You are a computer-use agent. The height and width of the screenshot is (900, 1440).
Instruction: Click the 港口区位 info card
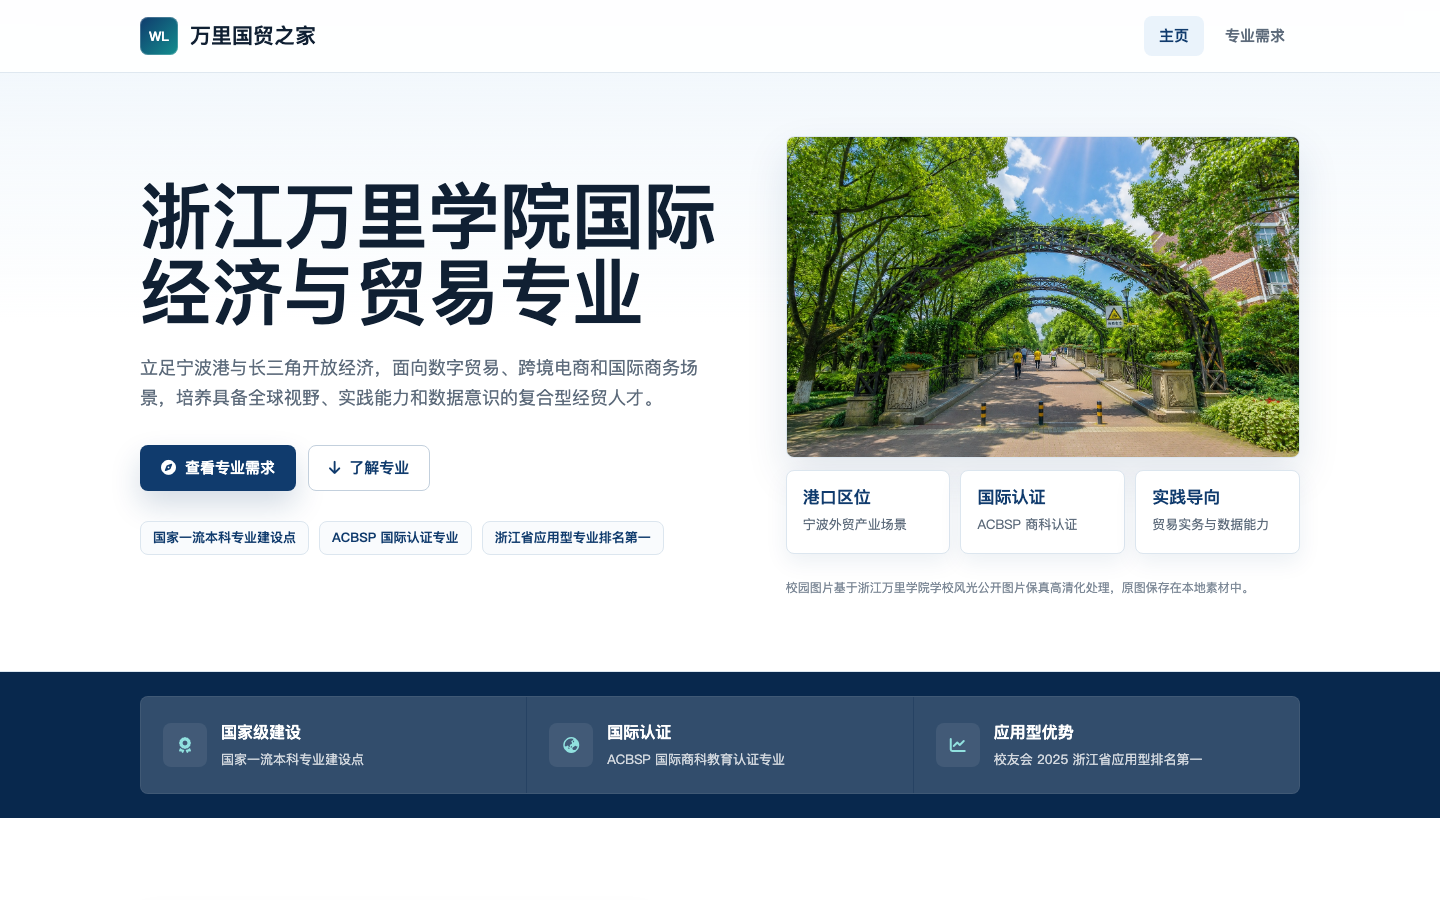868,512
